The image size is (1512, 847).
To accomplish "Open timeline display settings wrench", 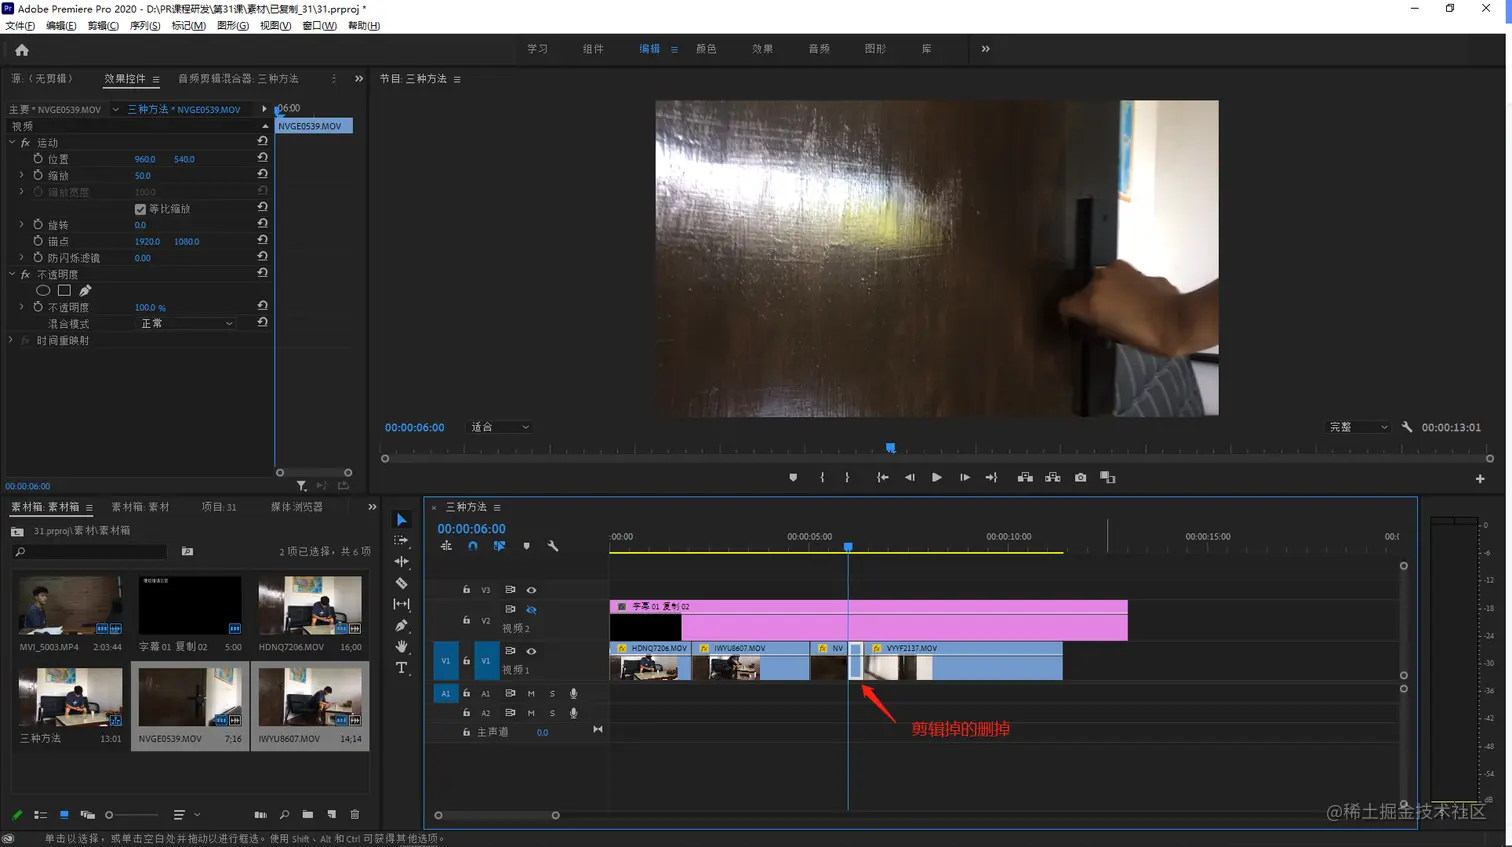I will coord(553,546).
